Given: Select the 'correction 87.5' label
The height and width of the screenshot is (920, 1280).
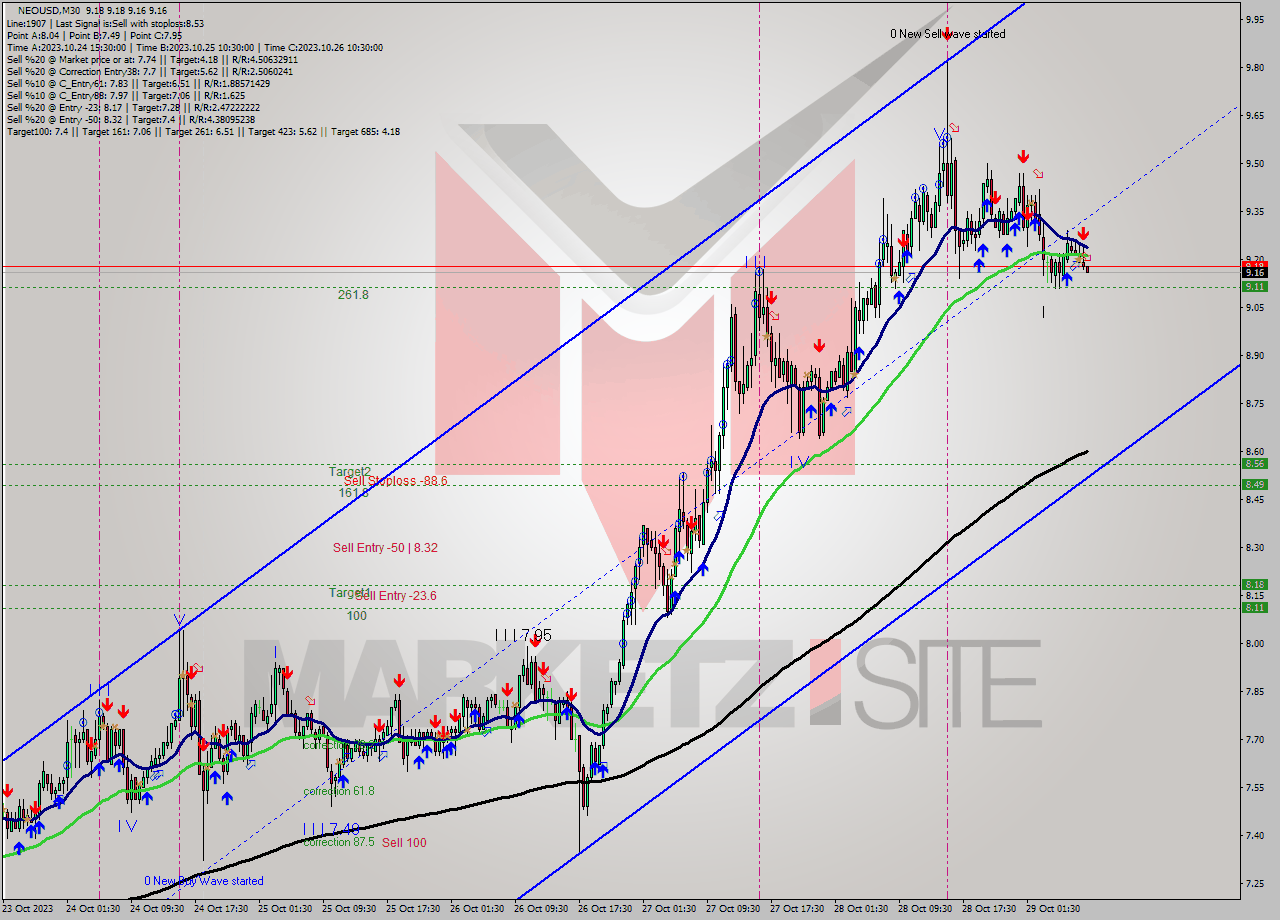Looking at the screenshot, I should [339, 842].
